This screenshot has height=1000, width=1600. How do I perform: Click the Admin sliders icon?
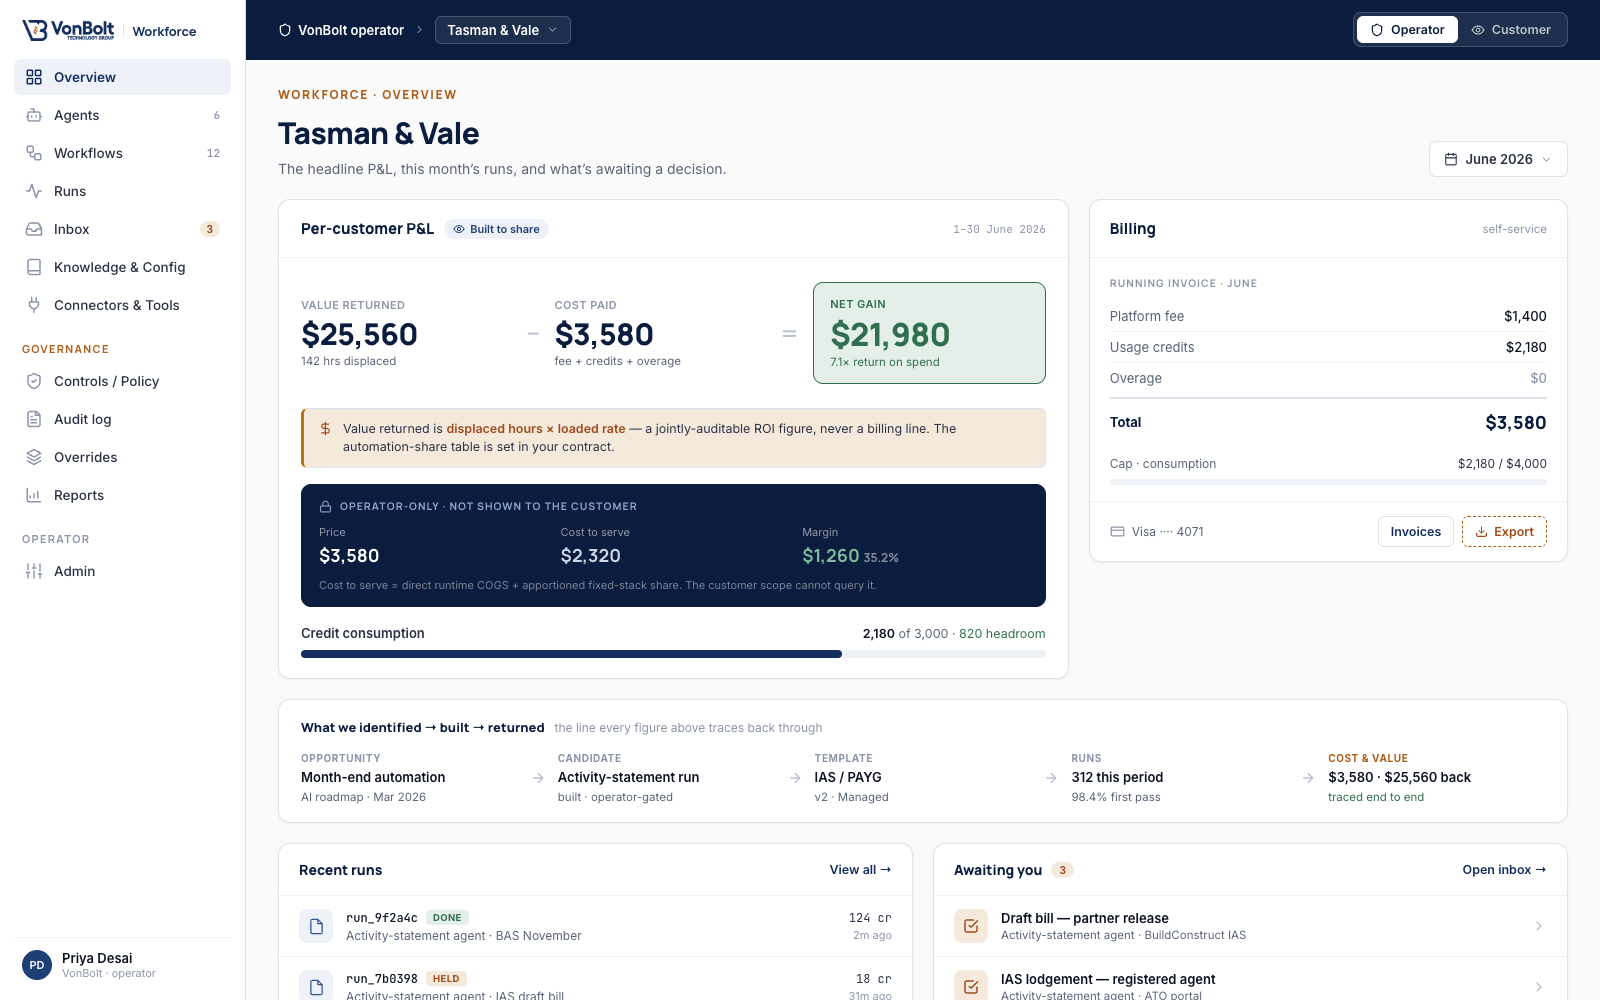tap(34, 571)
